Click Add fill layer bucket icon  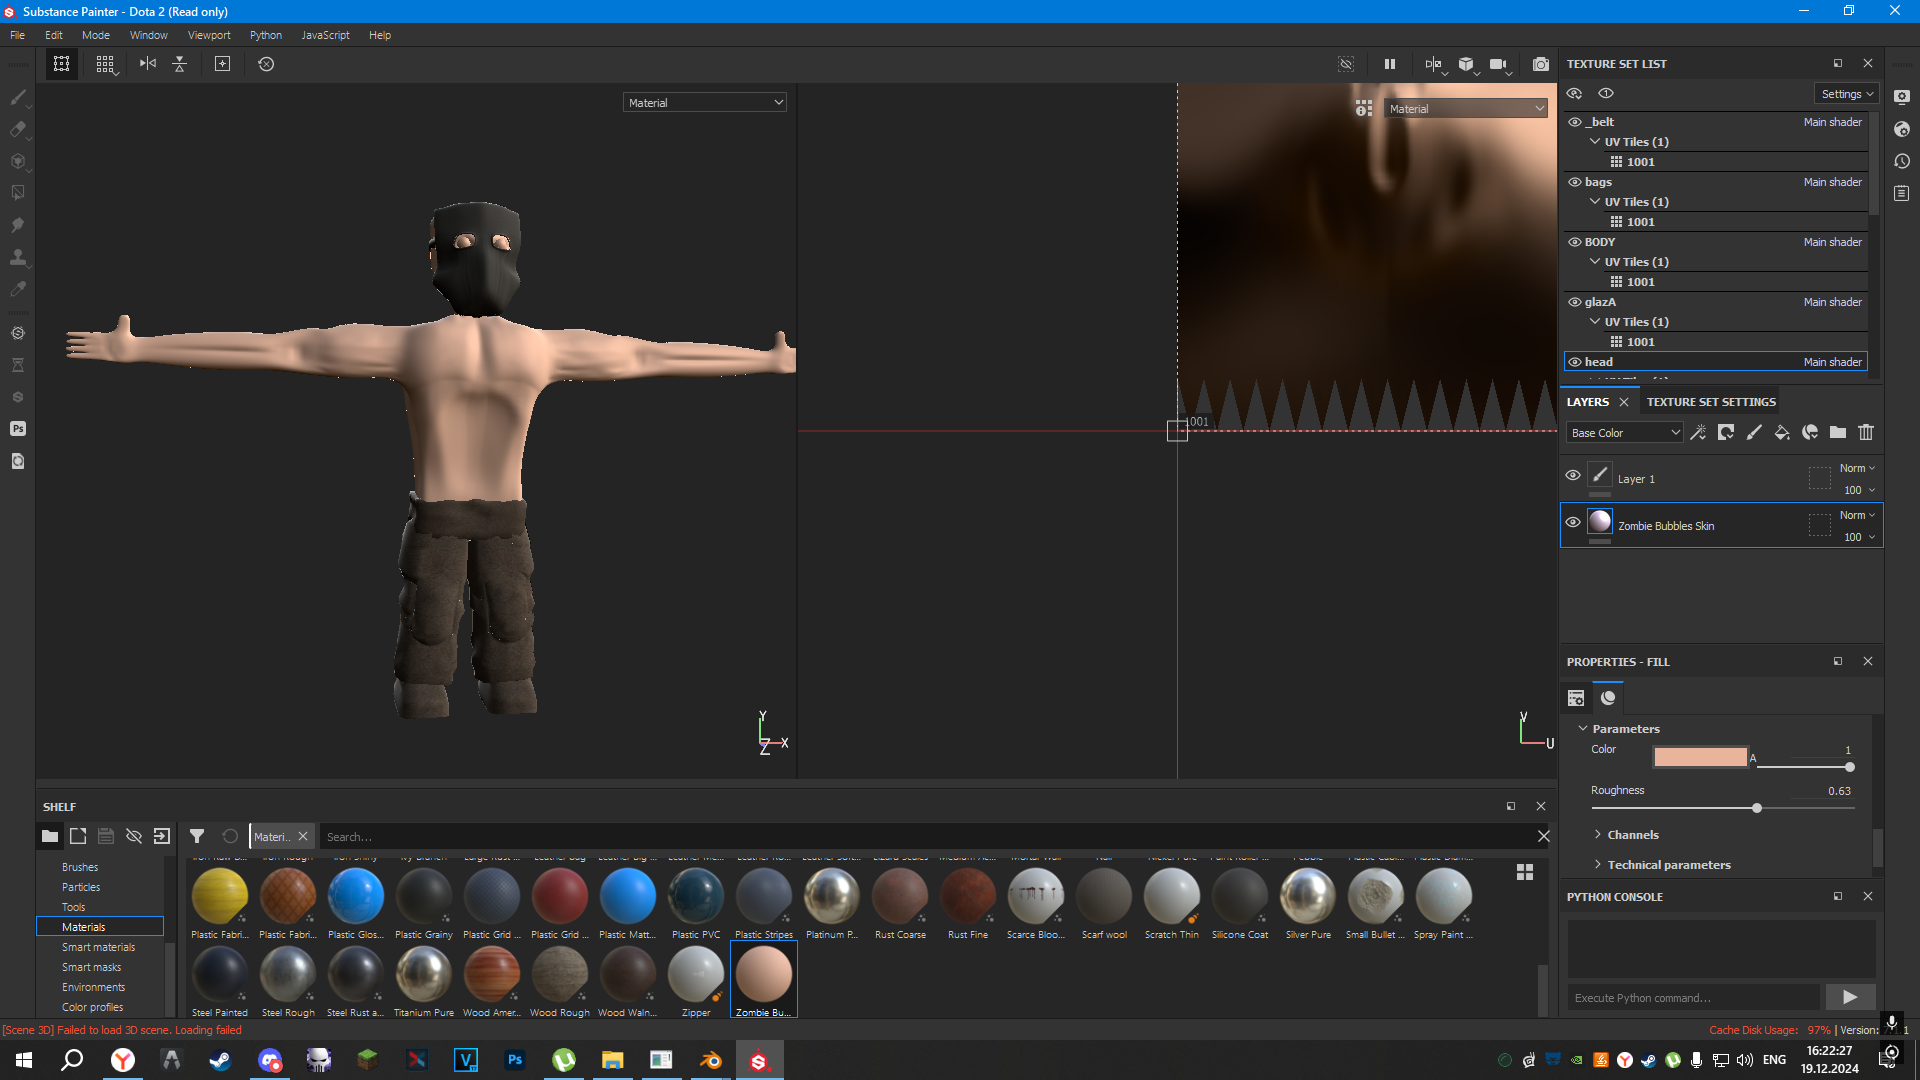point(1782,432)
